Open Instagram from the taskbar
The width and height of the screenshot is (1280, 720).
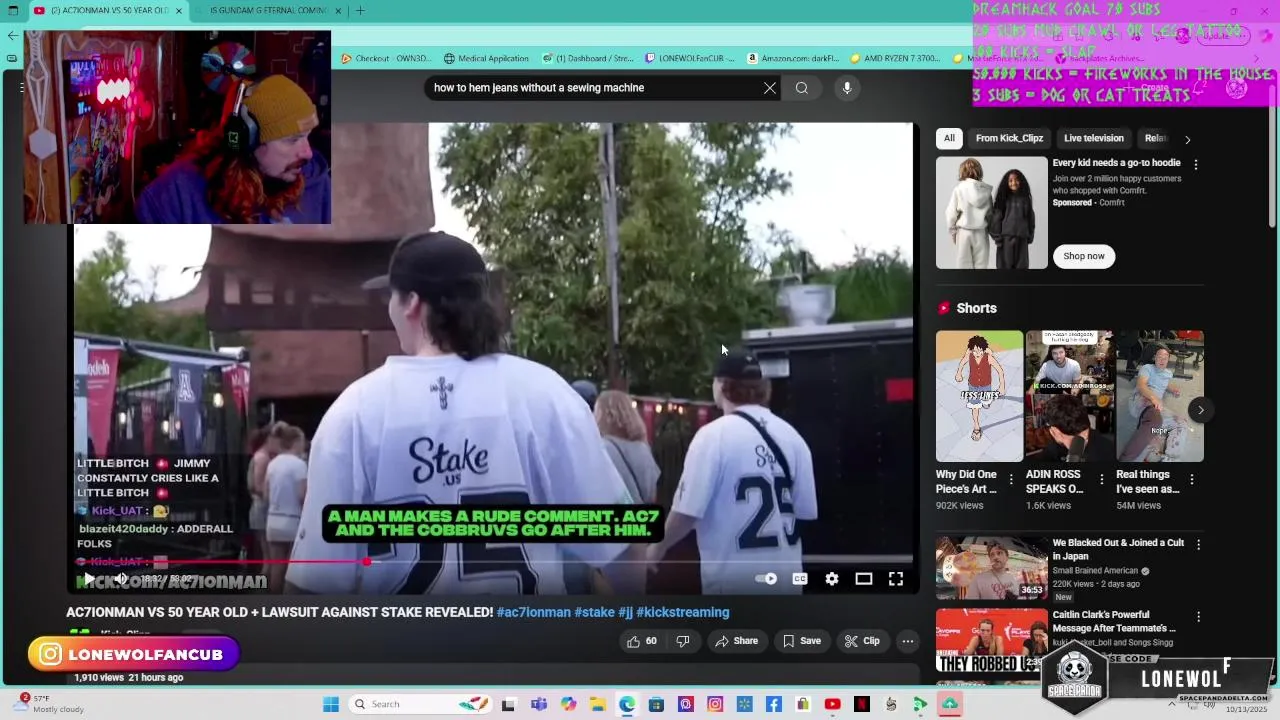click(715, 704)
